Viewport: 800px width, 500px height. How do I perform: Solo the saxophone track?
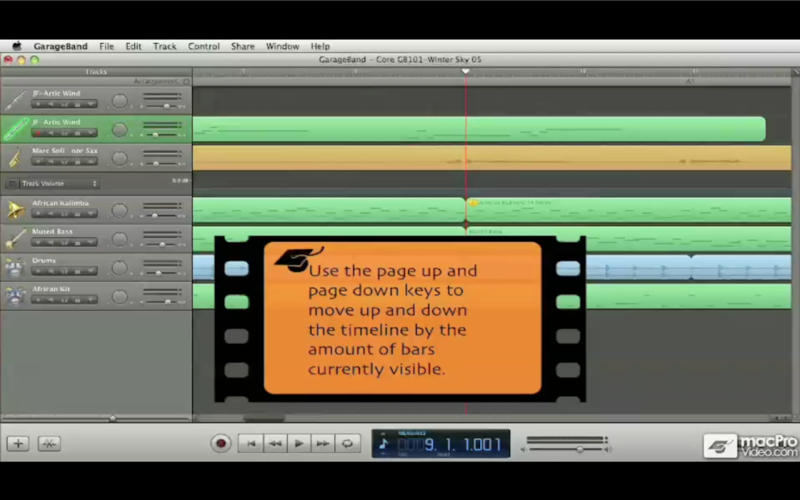pyautogui.click(x=64, y=162)
